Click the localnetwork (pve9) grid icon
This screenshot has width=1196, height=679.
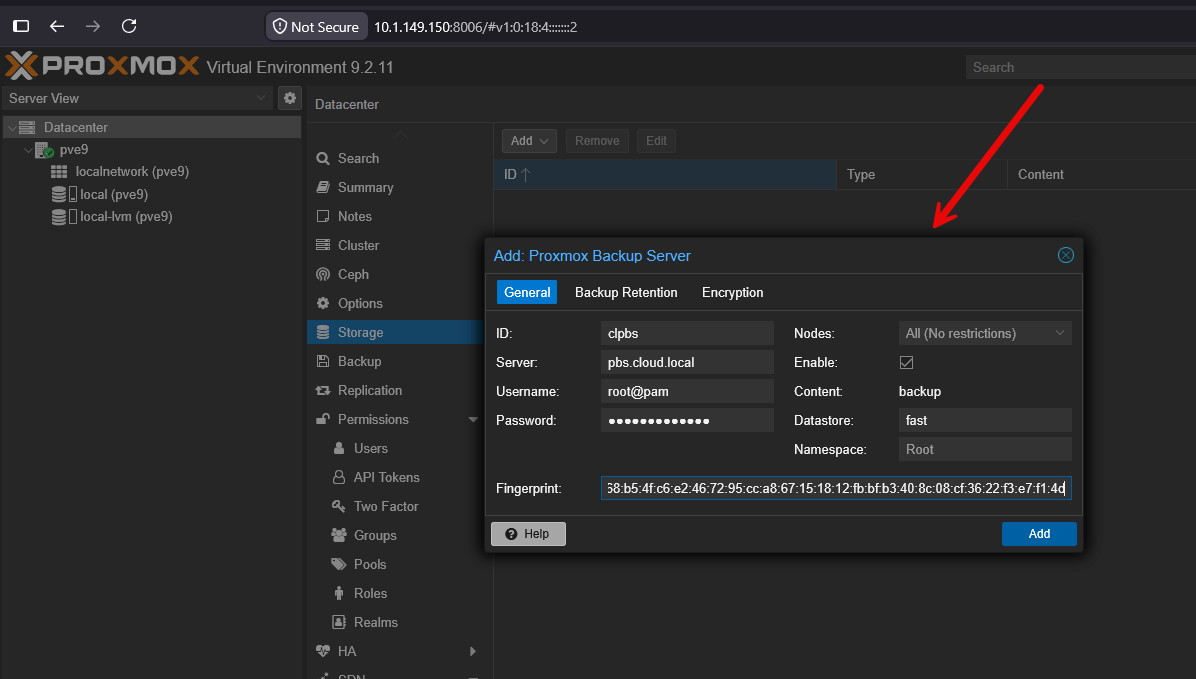pyautogui.click(x=59, y=172)
